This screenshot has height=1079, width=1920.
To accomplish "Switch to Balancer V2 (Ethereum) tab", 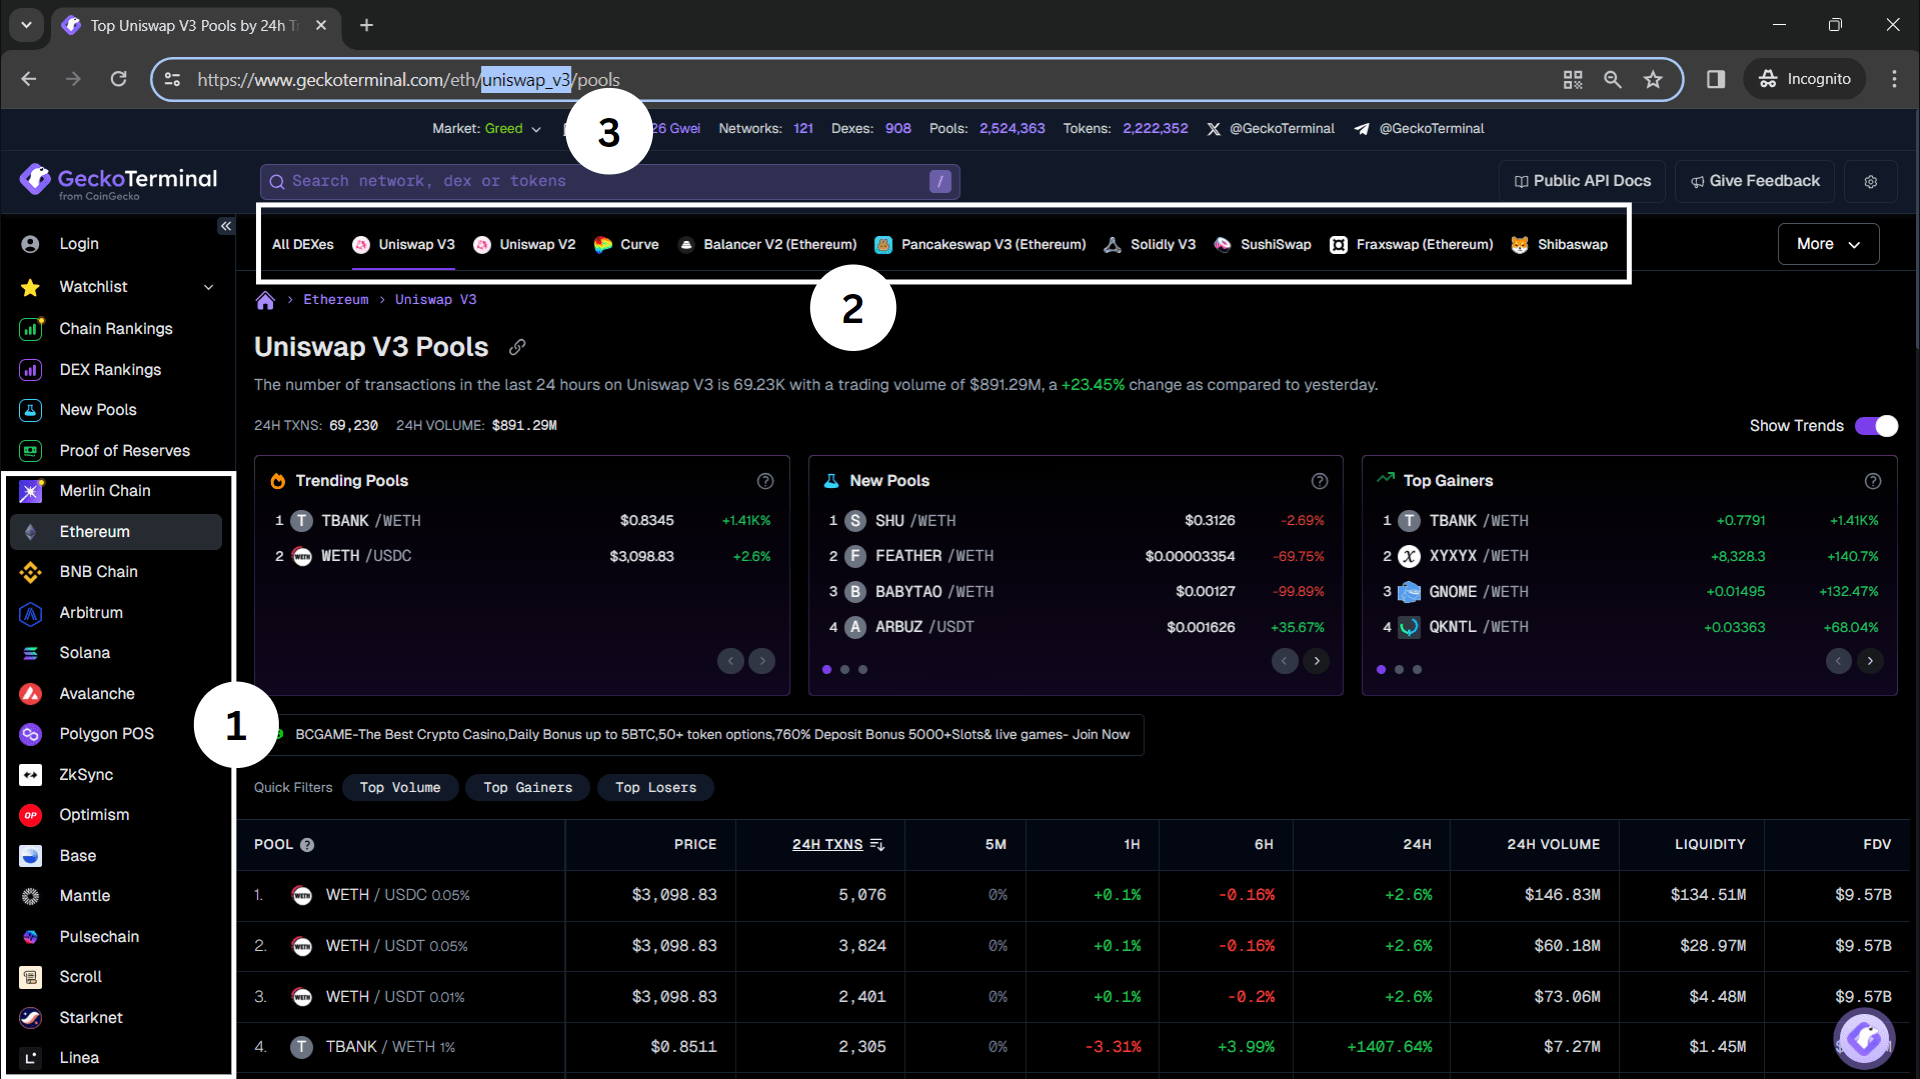I will tap(767, 245).
